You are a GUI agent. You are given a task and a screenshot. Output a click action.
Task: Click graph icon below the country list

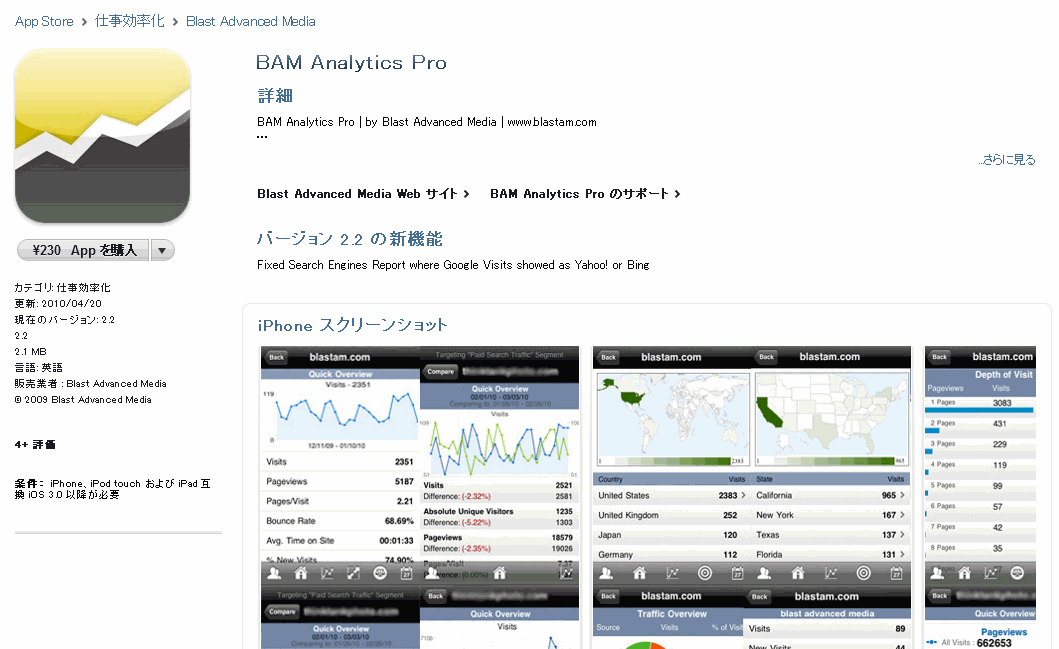pyautogui.click(x=673, y=573)
